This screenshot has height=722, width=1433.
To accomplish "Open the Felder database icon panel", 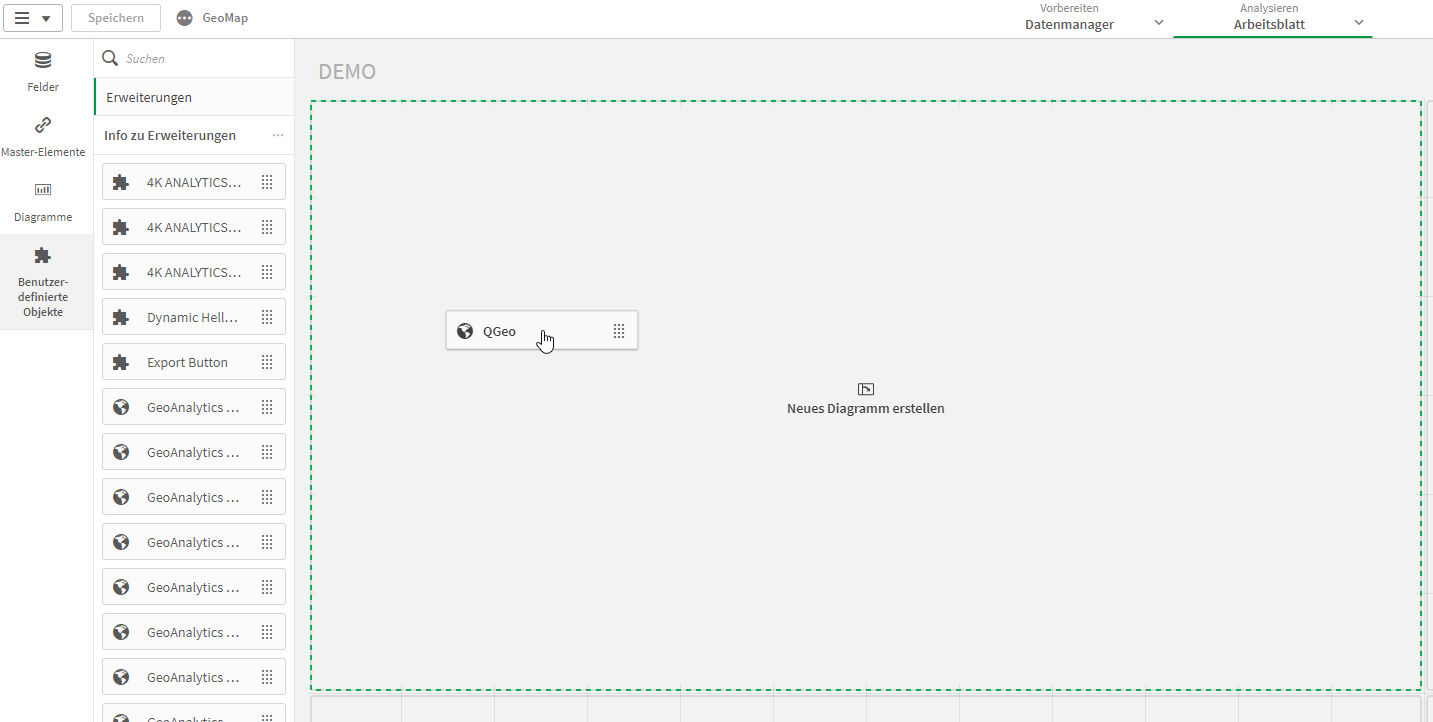I will [43, 62].
